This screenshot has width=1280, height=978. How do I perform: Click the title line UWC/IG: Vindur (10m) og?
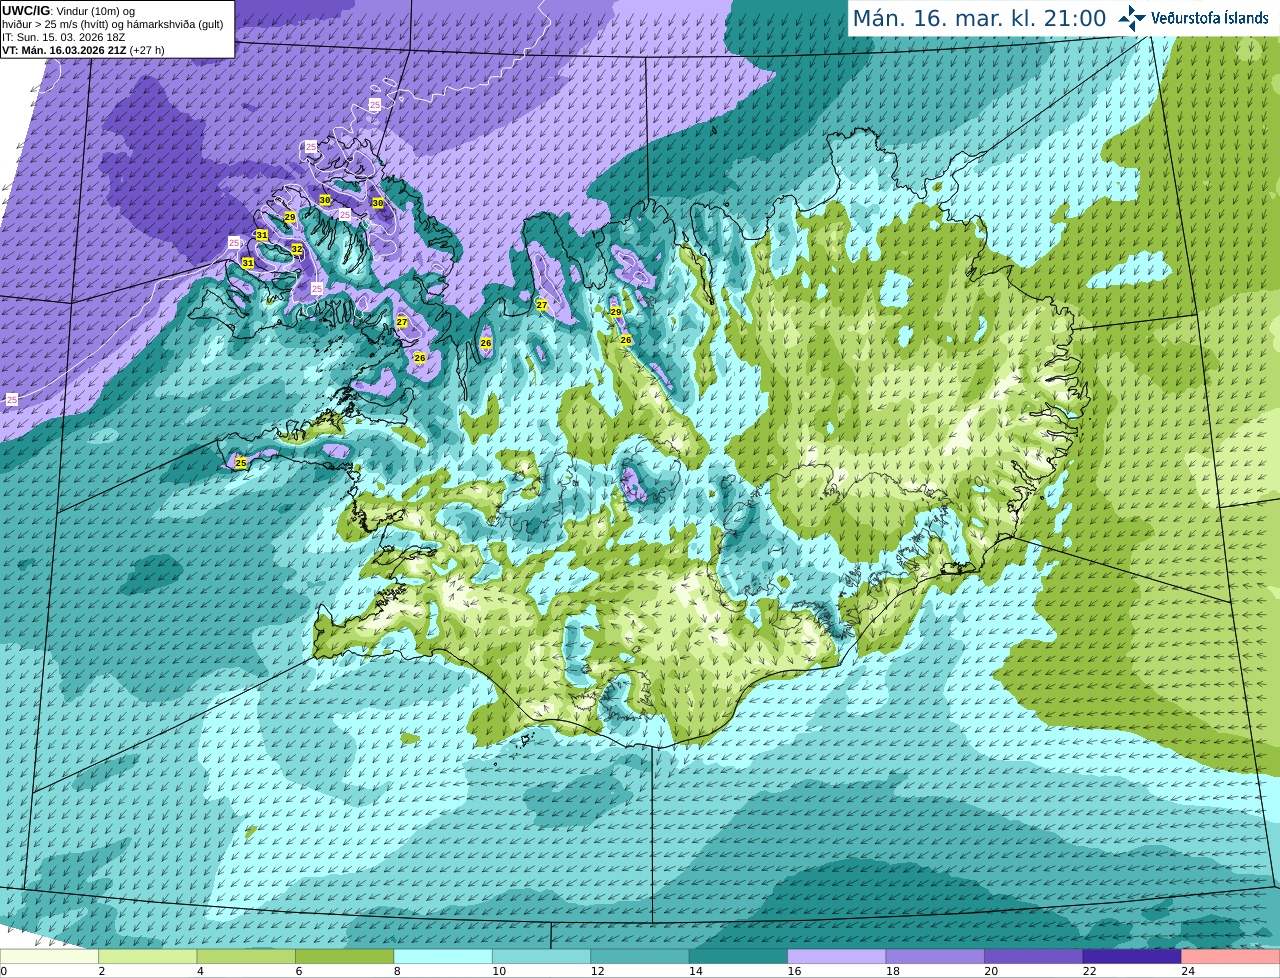69,11
